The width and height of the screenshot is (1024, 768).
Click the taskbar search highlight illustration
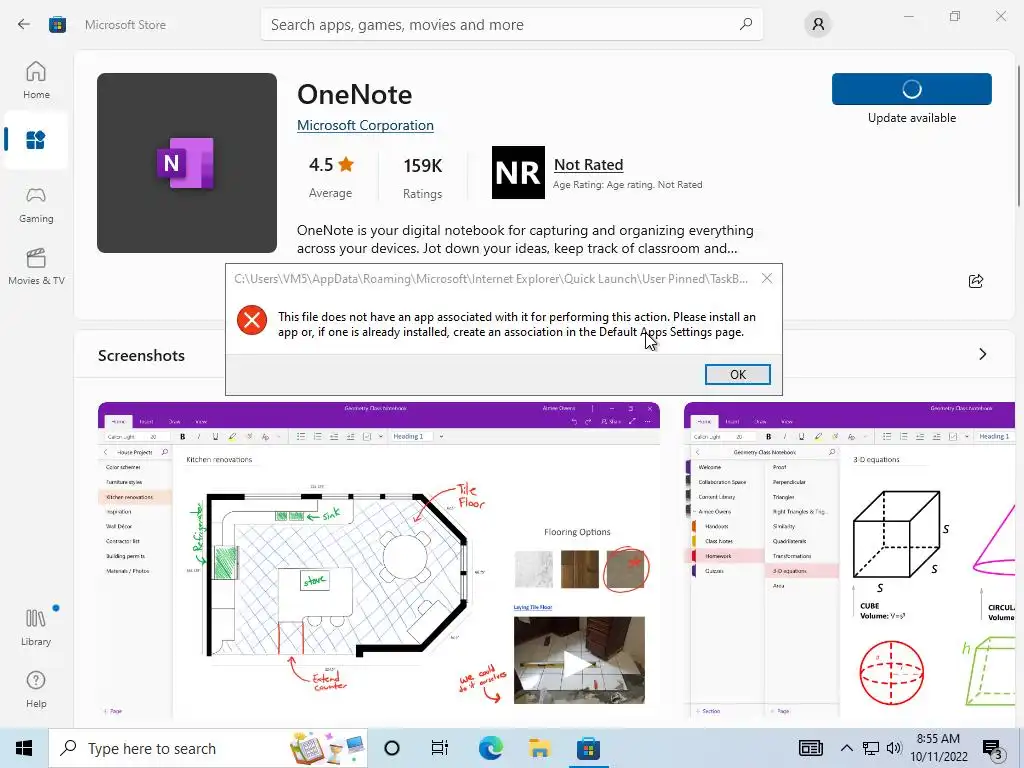(328, 748)
